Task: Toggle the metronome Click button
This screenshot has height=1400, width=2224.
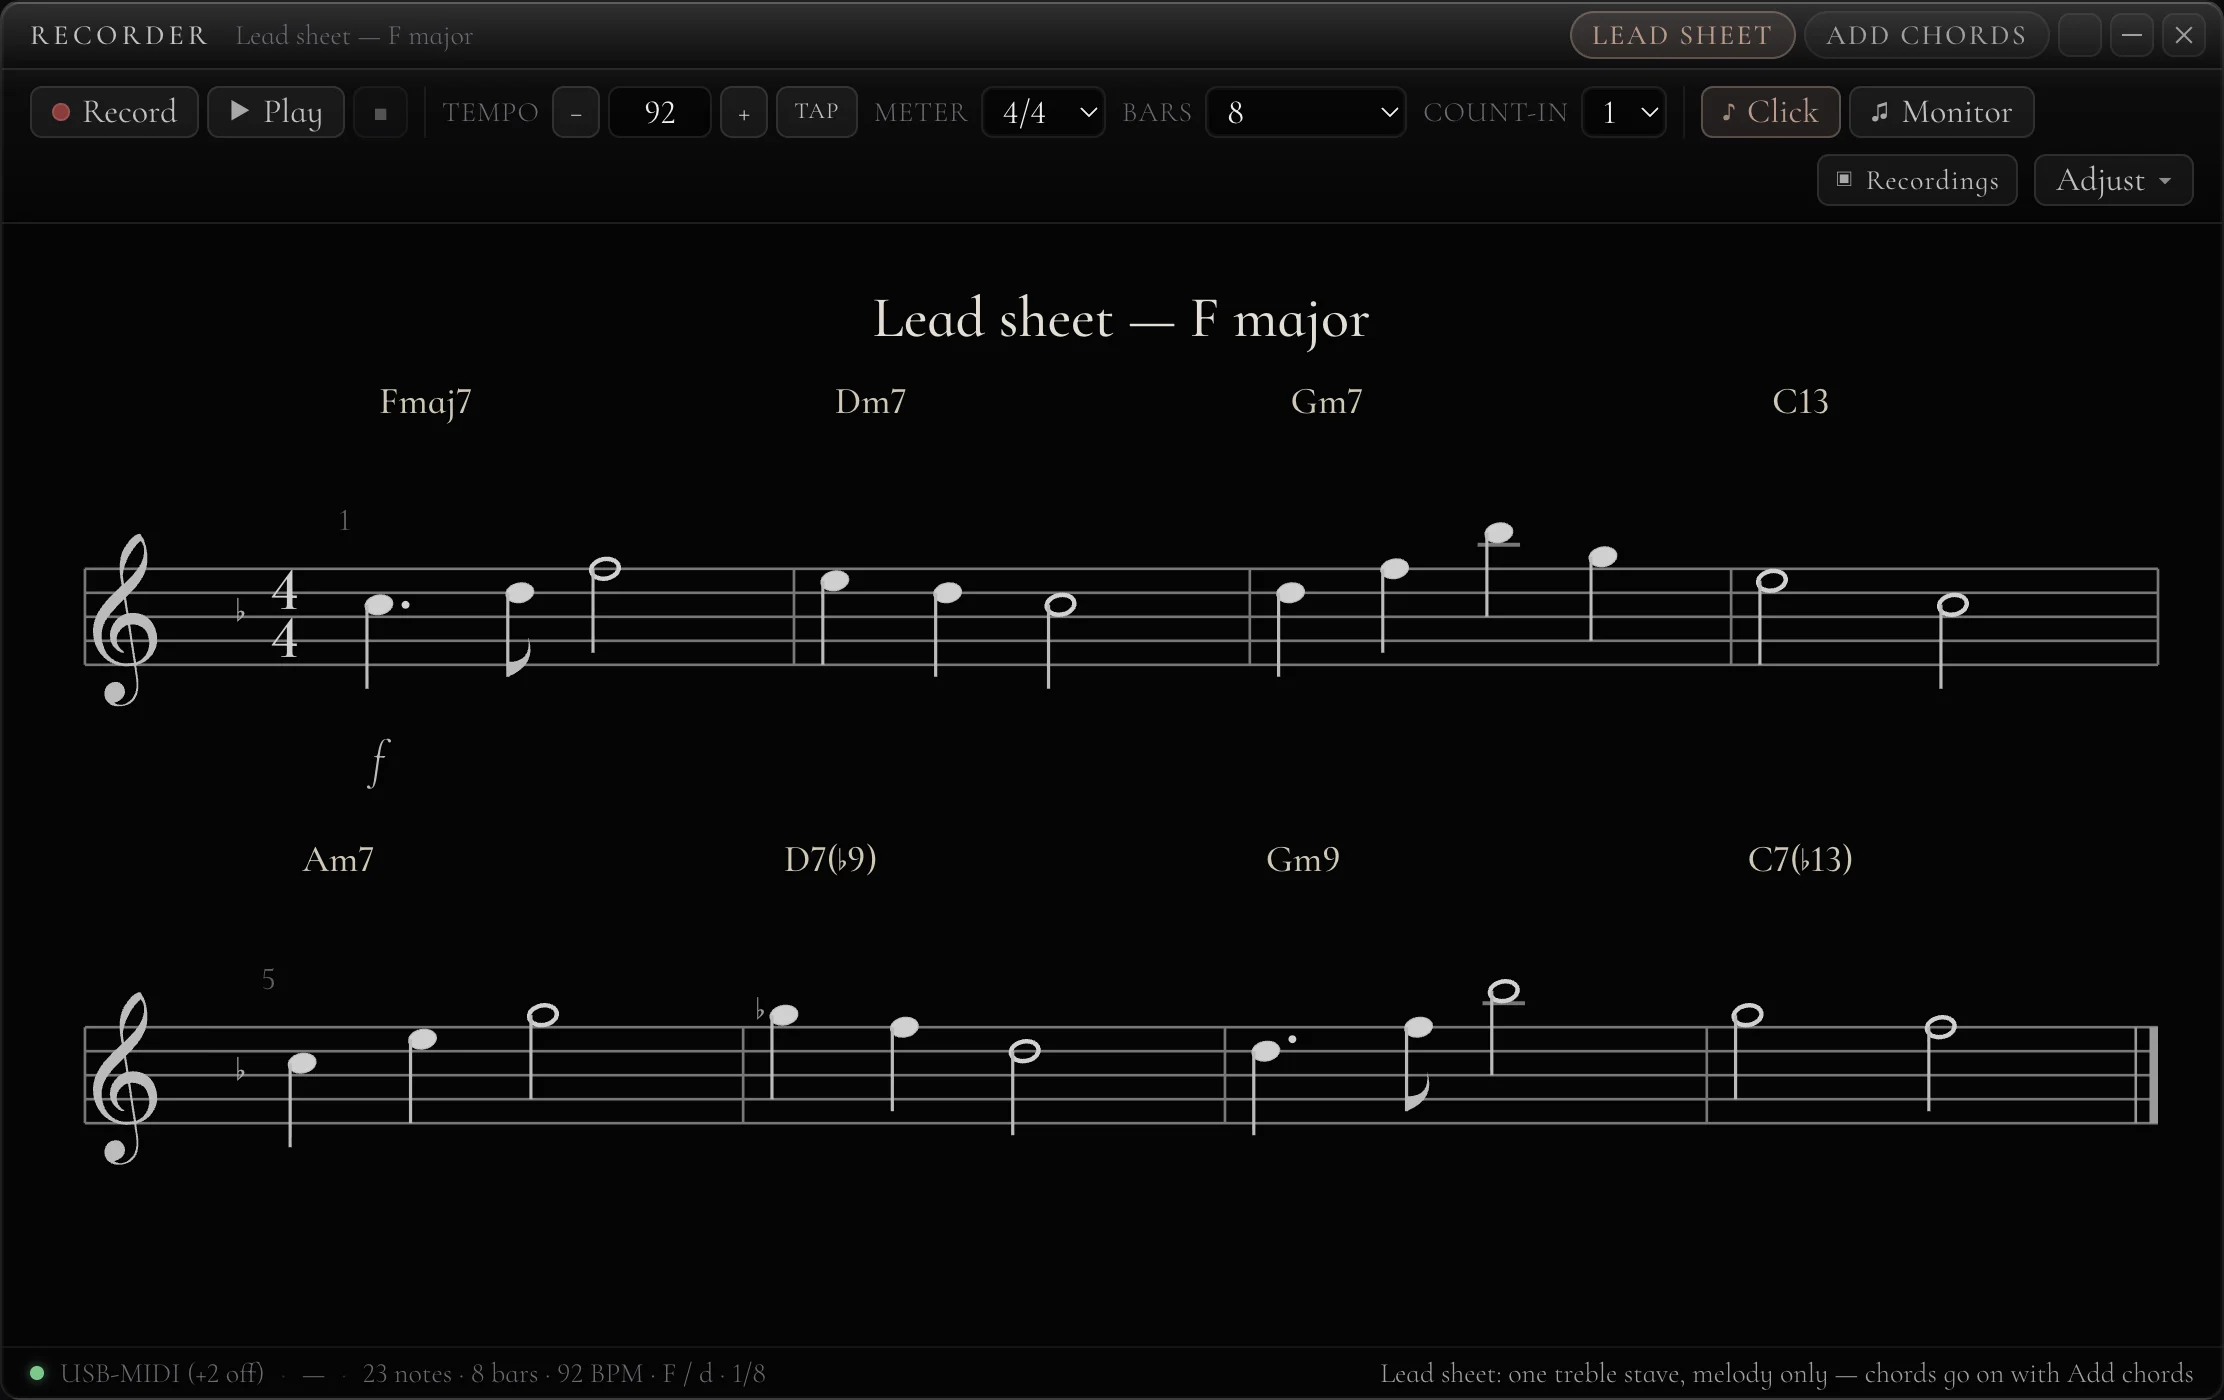Action: [1770, 112]
